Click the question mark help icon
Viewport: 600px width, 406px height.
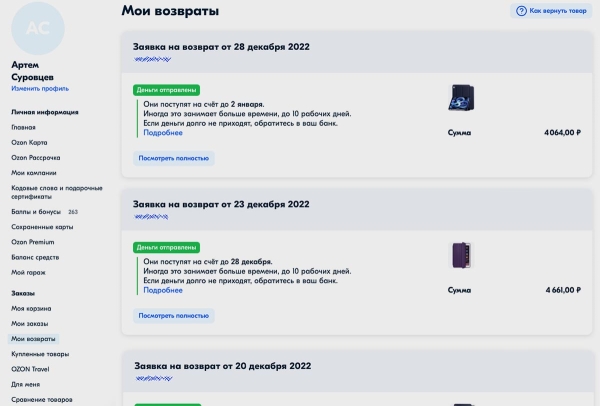tap(521, 11)
